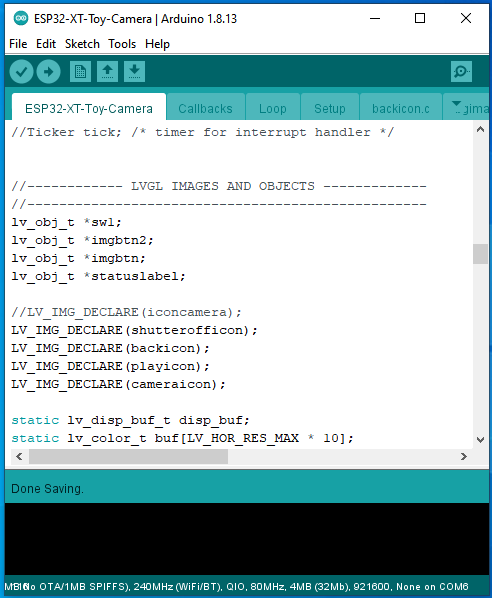Image resolution: width=492 pixels, height=598 pixels.
Task: Click the board info status bar text
Action: [x=236, y=587]
